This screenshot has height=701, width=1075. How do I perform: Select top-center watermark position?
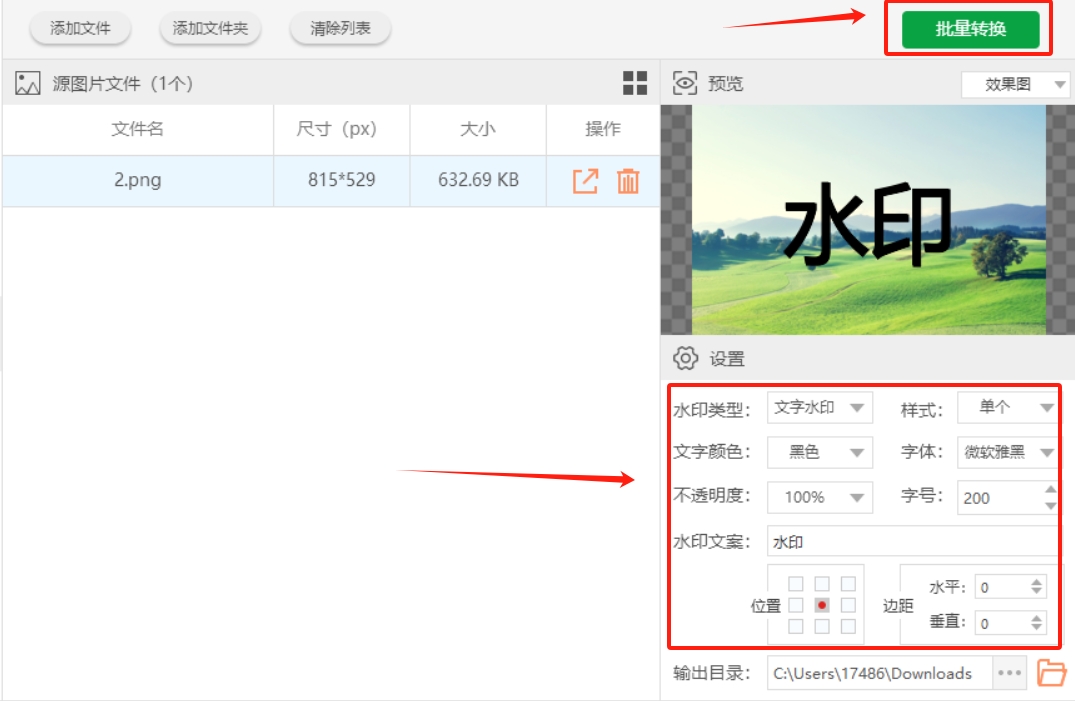pyautogui.click(x=822, y=584)
